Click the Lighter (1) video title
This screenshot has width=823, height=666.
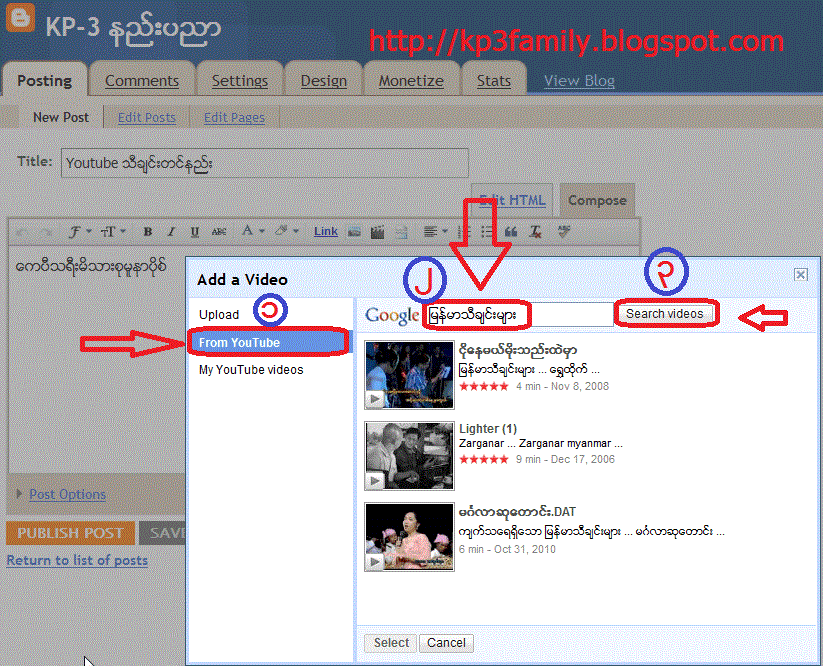(488, 428)
